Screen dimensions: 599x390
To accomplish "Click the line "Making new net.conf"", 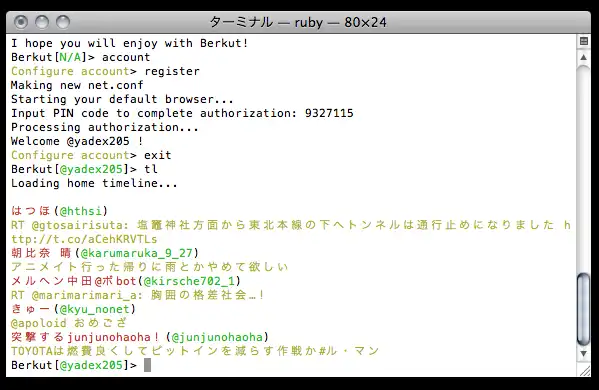I will click(x=77, y=85).
